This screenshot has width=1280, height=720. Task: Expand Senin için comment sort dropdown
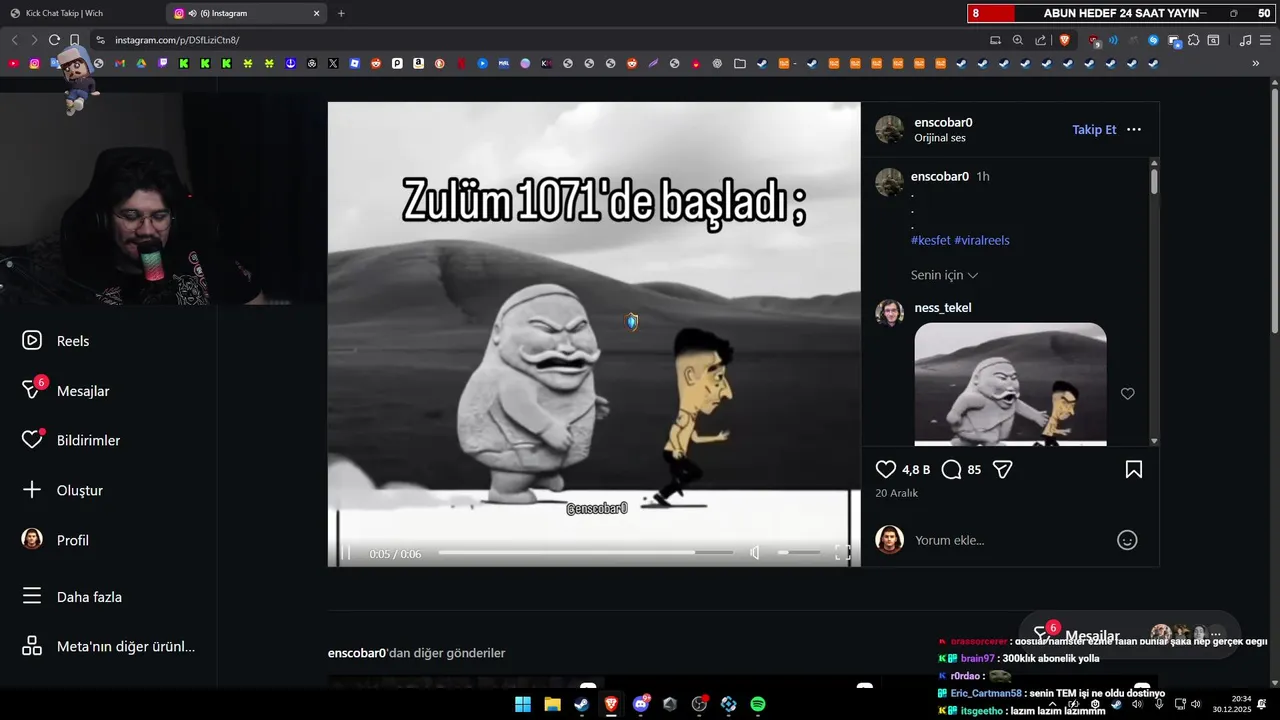944,275
